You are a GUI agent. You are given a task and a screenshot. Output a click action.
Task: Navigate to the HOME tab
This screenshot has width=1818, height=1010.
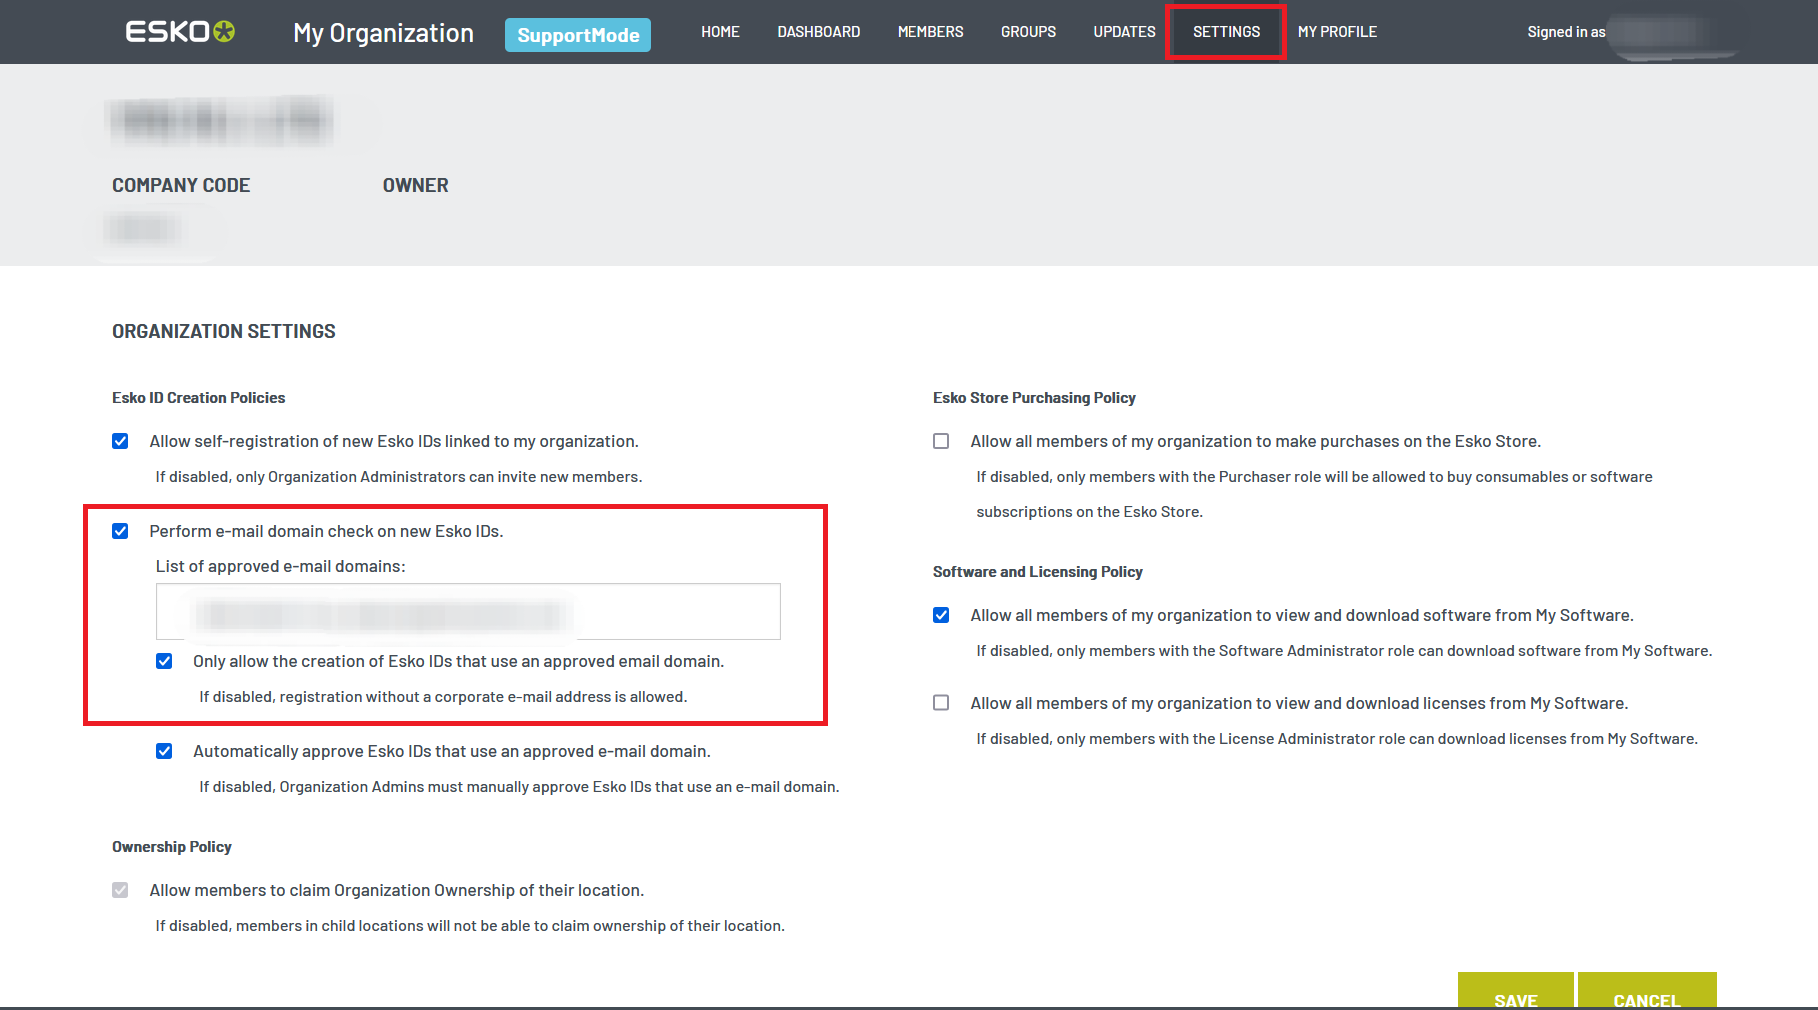pyautogui.click(x=720, y=31)
